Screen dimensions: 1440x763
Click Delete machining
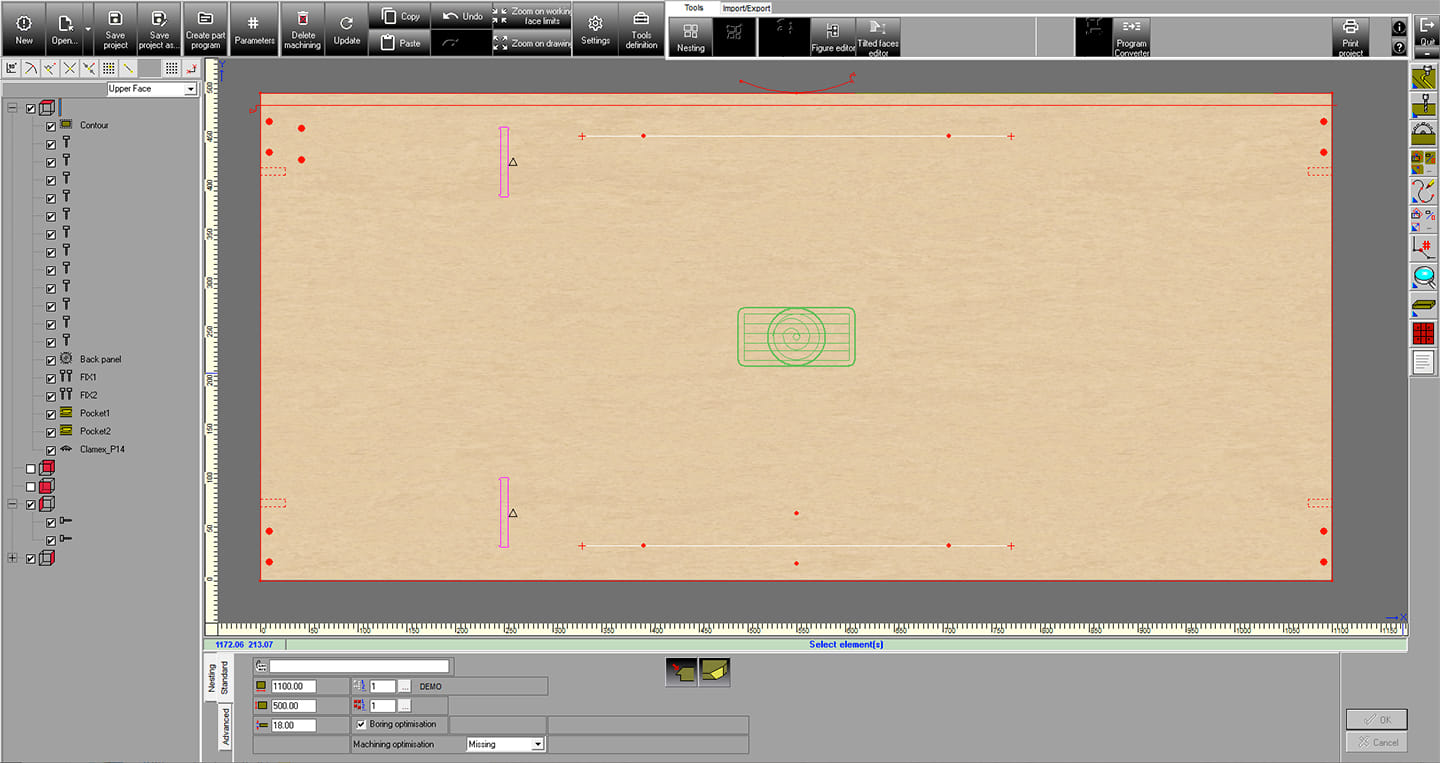(302, 29)
